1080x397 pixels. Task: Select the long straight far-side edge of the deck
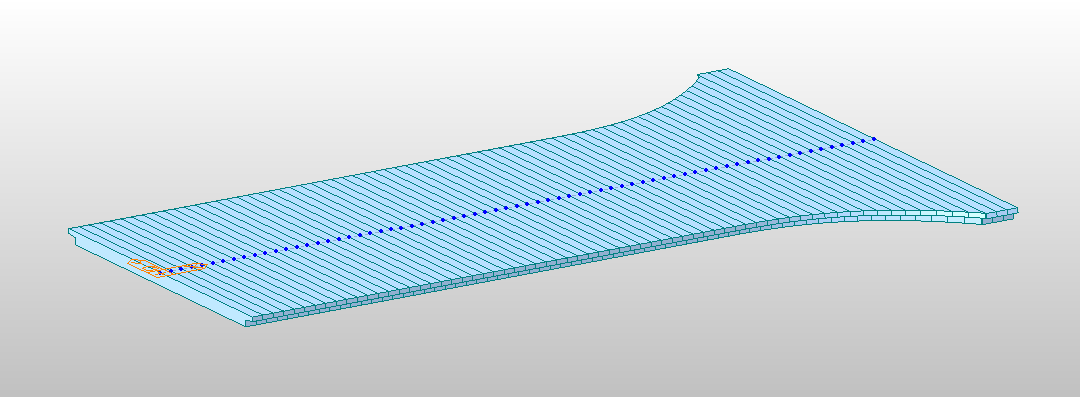(x=327, y=180)
